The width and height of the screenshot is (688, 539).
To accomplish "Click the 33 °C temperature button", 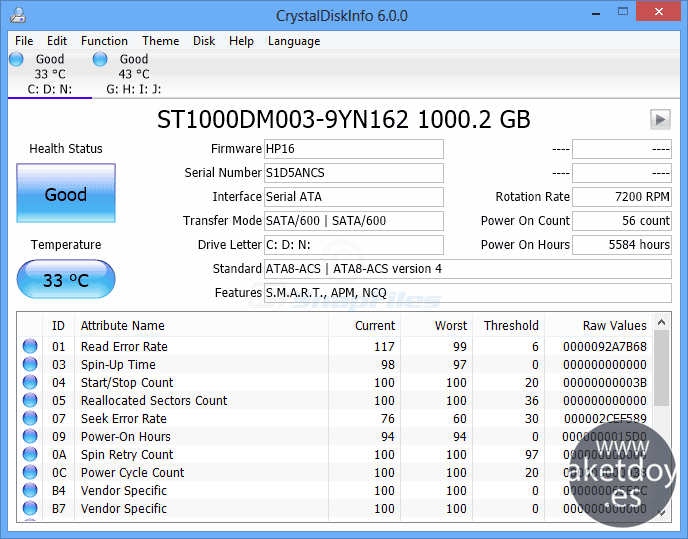I will pos(66,279).
